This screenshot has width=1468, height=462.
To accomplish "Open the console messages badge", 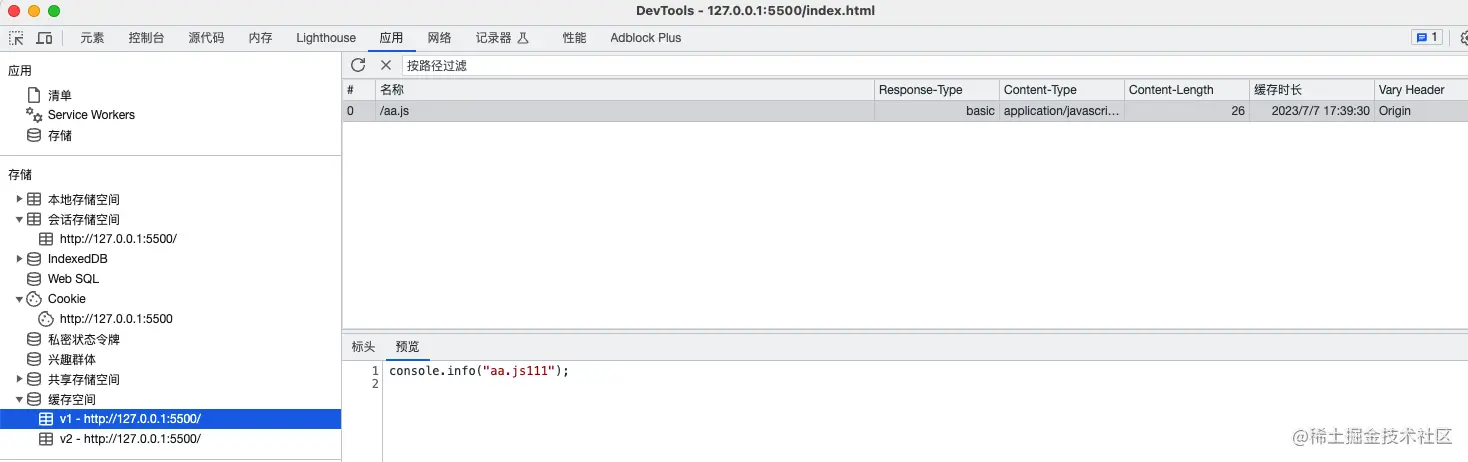I will point(1426,38).
